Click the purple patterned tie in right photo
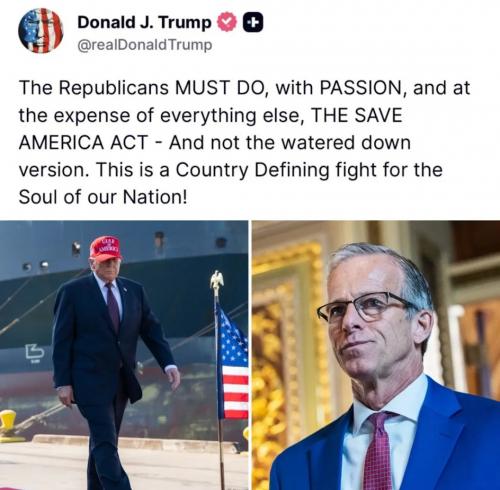This screenshot has height=490, width=500. click(379, 450)
